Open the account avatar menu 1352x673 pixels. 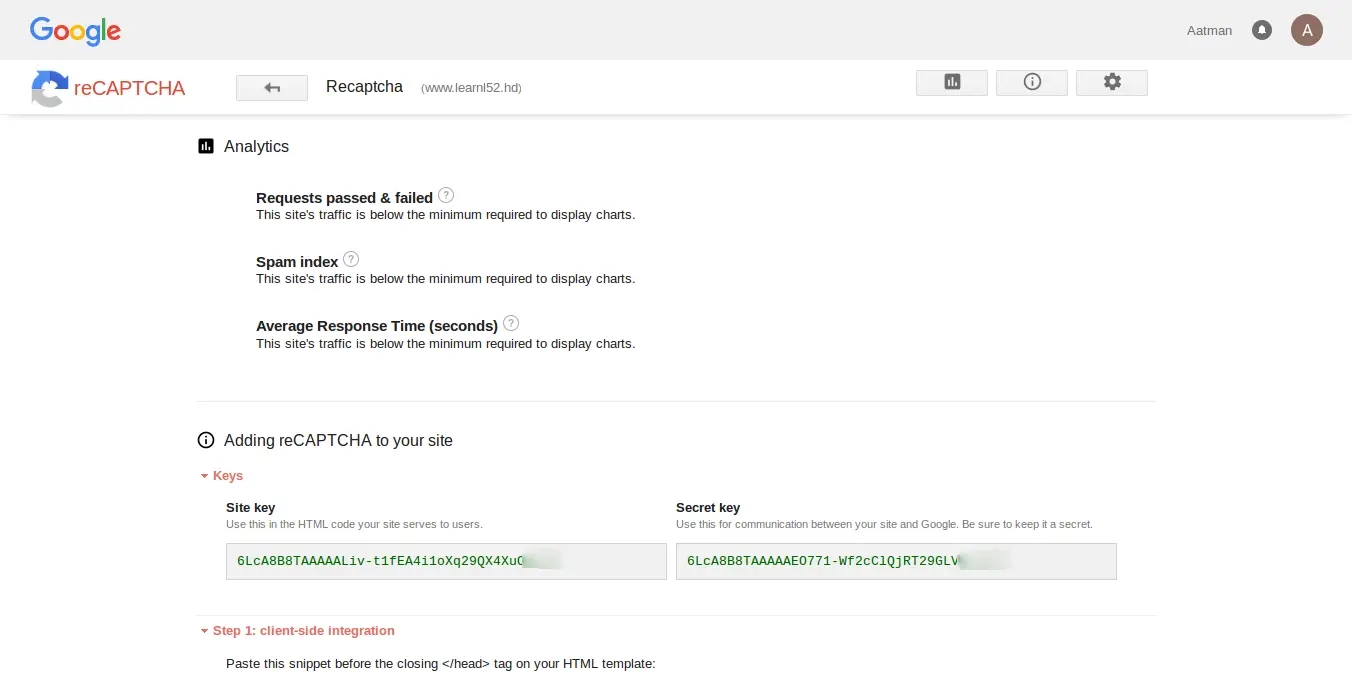point(1306,30)
